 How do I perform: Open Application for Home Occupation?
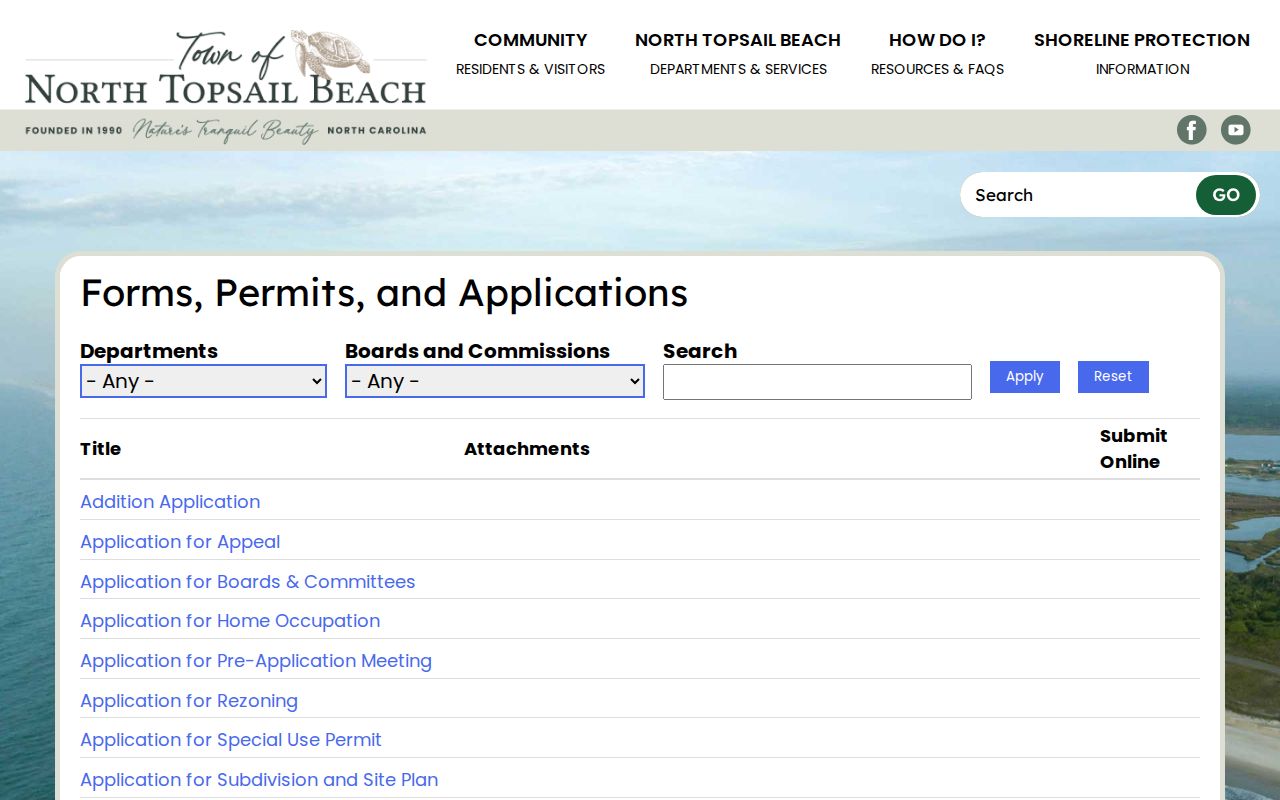click(x=230, y=621)
